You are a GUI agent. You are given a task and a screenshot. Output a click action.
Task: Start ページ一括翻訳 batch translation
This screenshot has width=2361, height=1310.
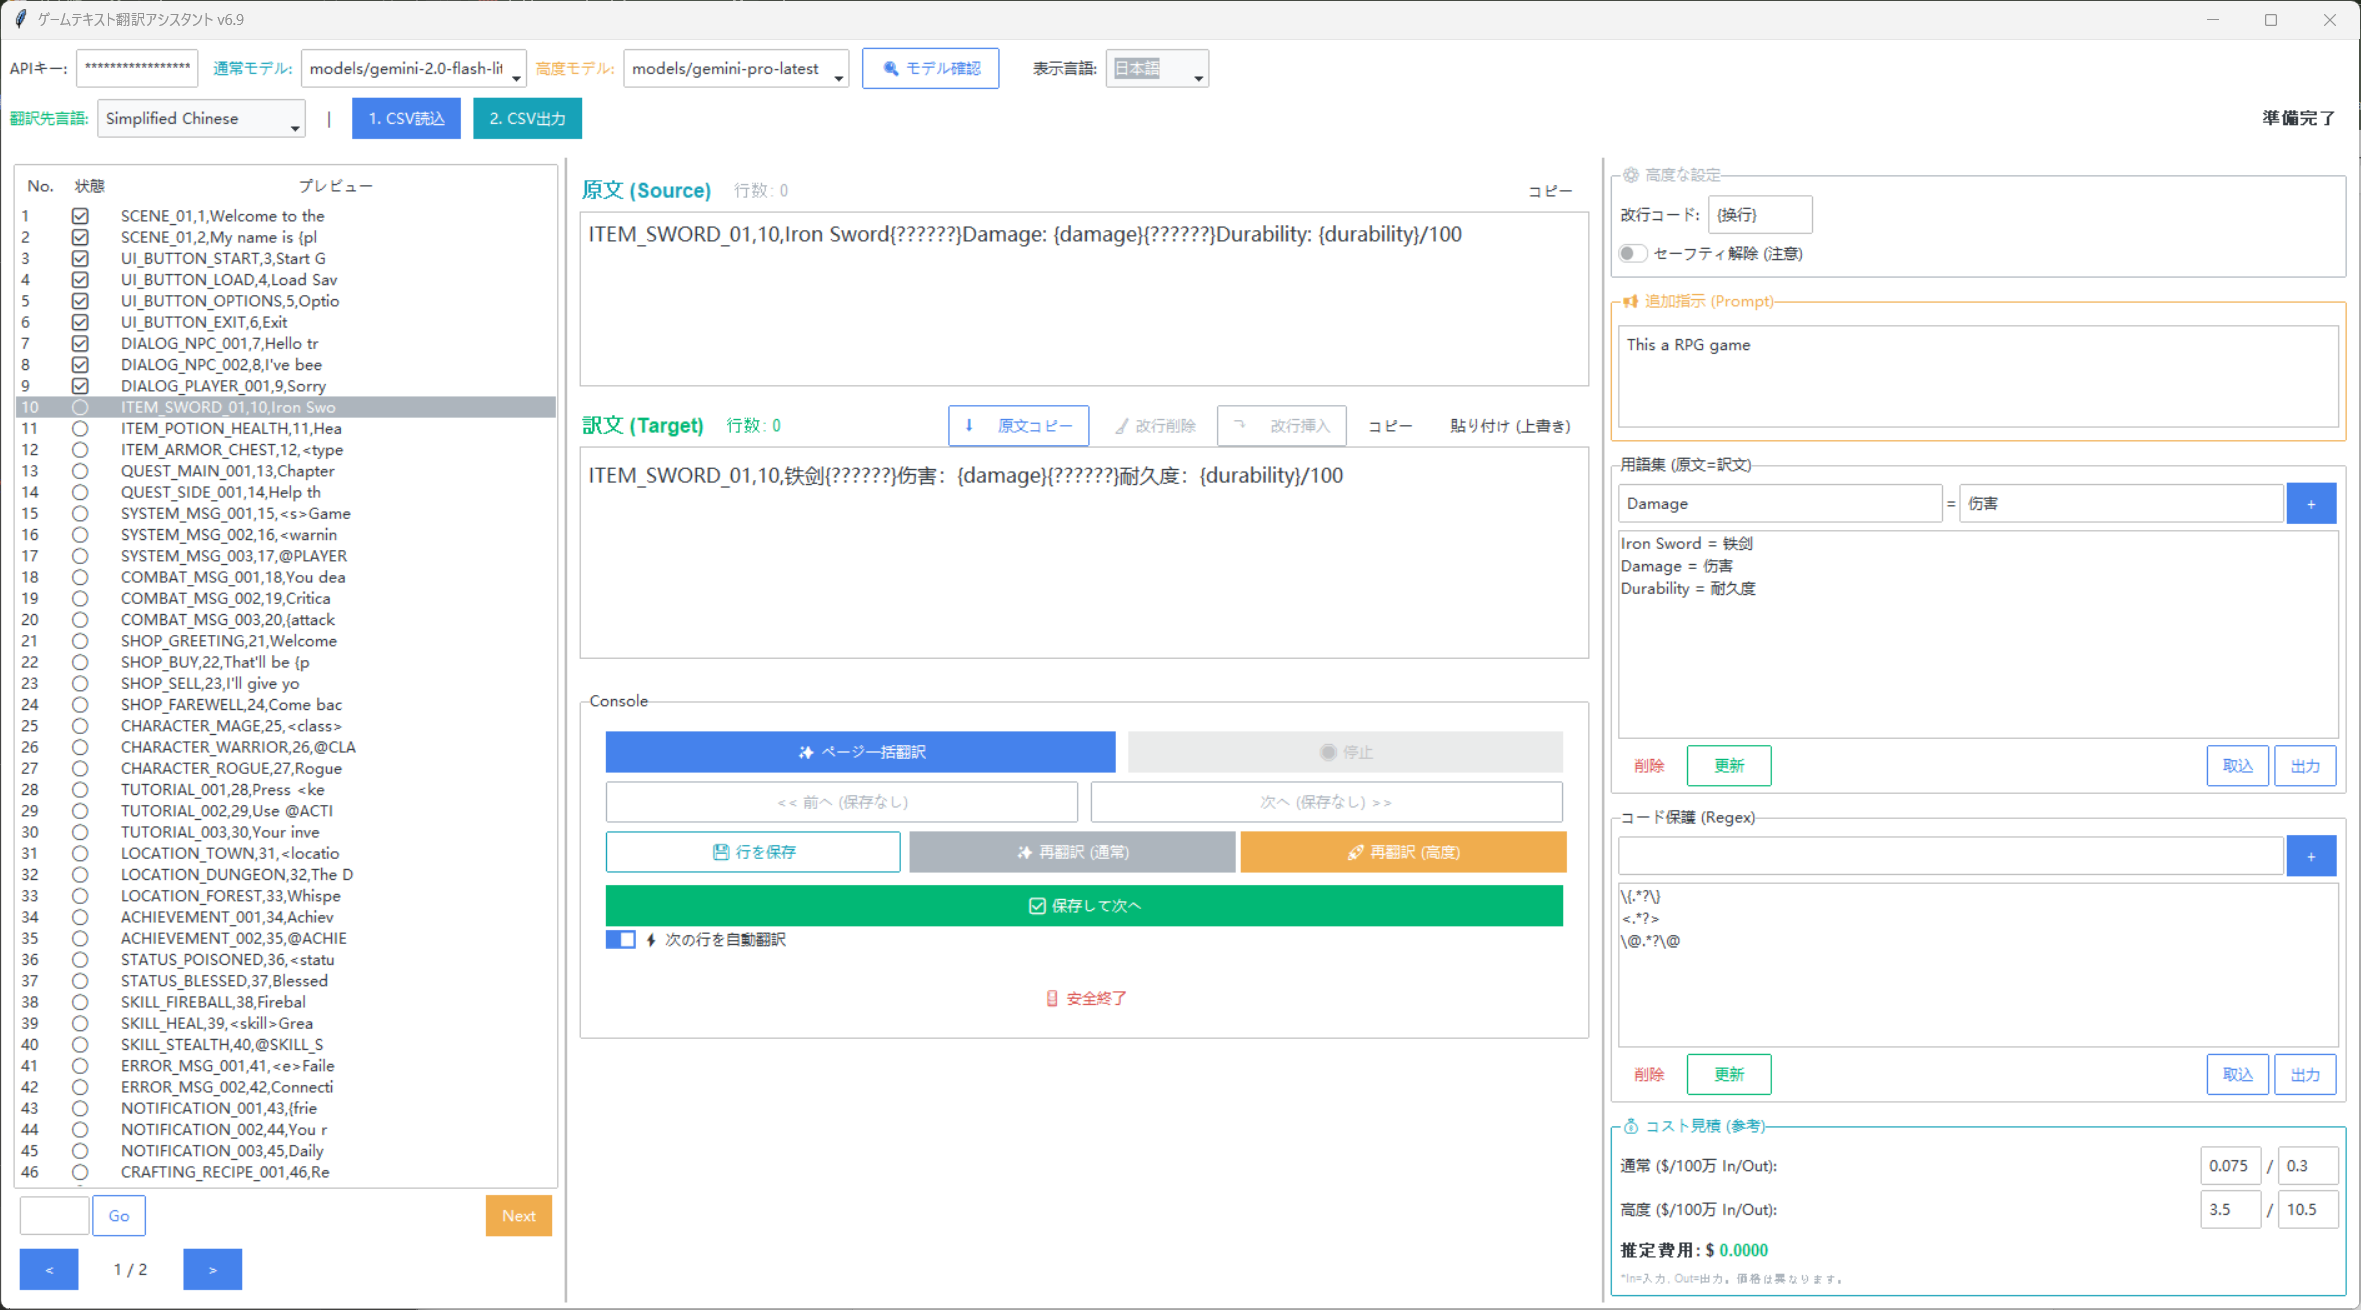point(860,752)
